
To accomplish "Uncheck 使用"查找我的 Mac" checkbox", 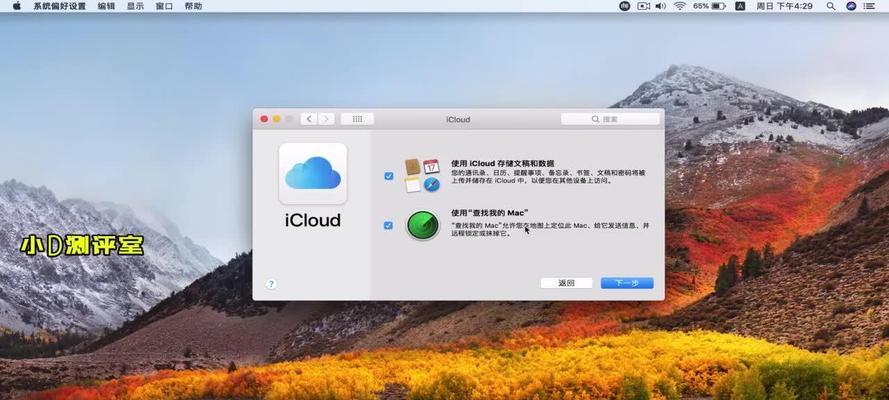I will pyautogui.click(x=388, y=225).
